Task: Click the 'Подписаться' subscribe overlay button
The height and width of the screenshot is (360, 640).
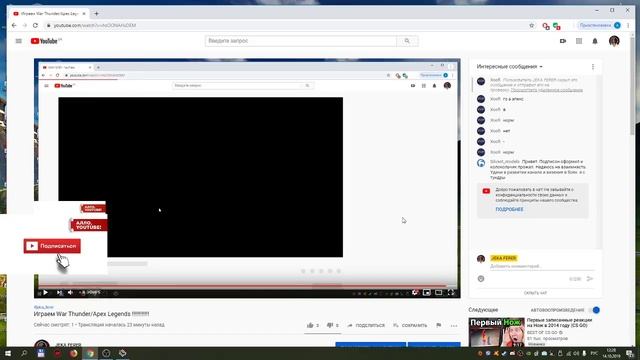Action: [x=52, y=246]
